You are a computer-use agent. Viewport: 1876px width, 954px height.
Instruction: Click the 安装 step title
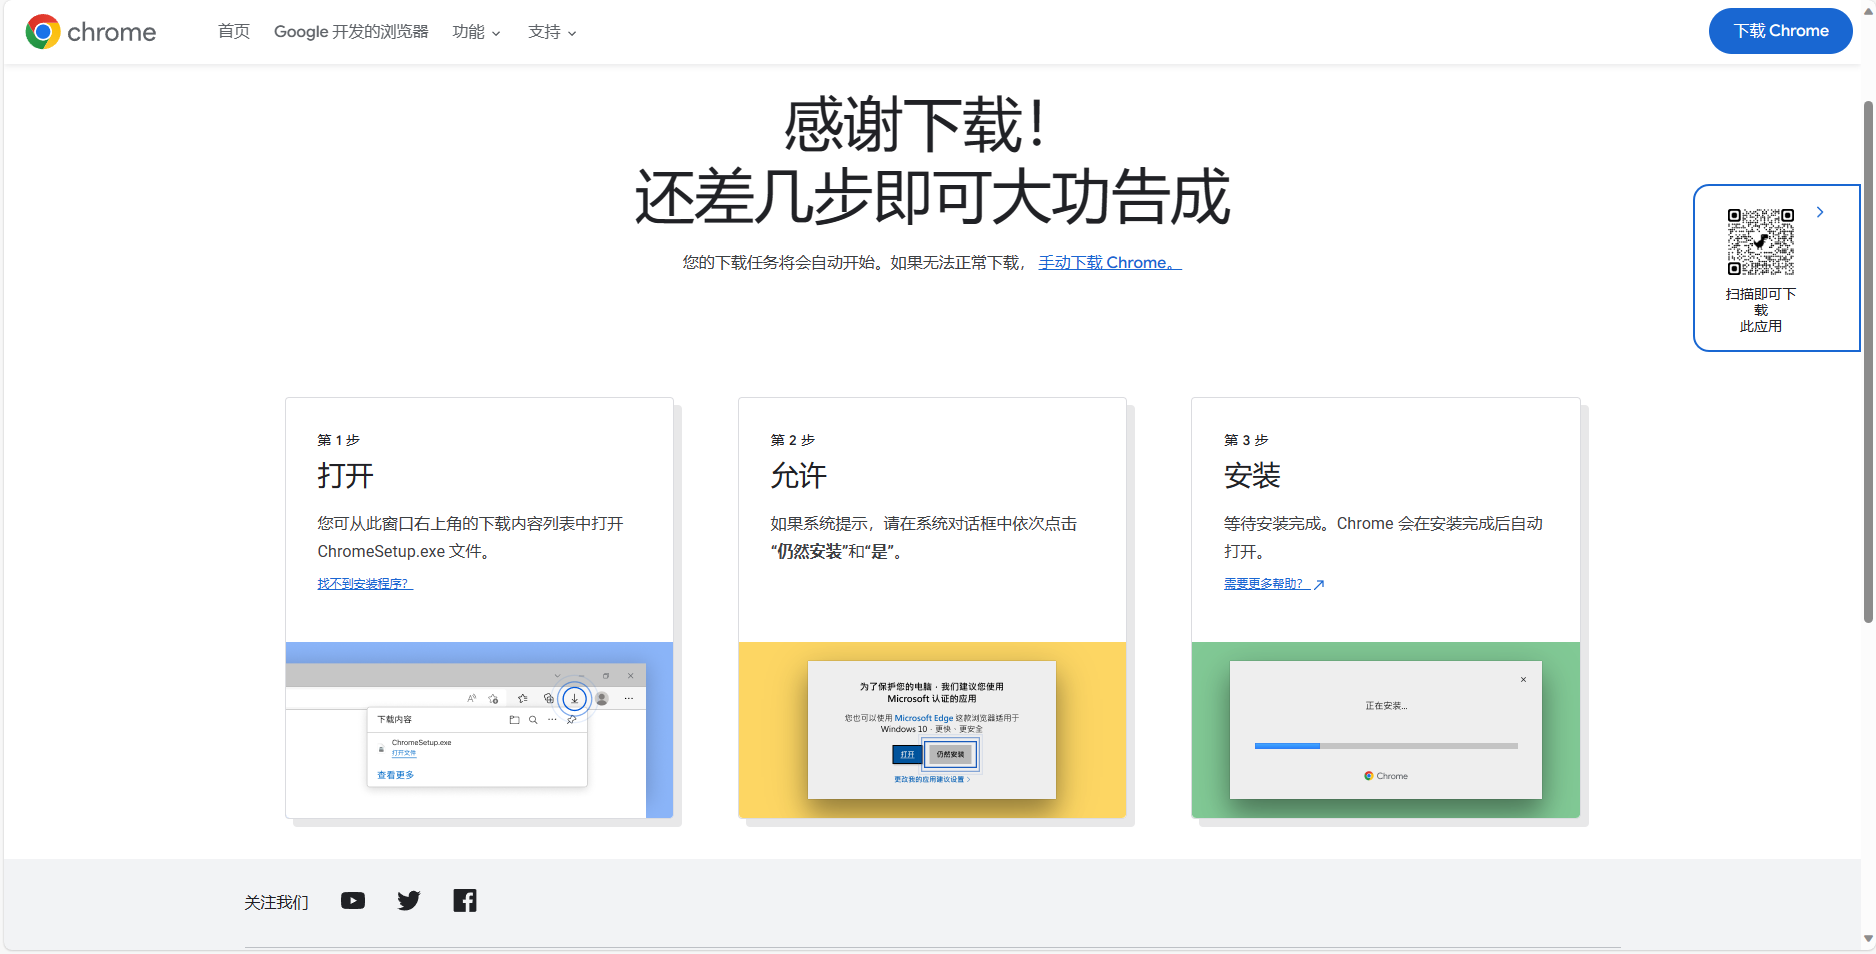1252,476
